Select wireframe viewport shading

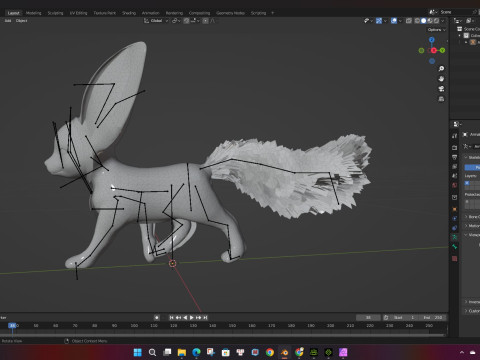[x=417, y=21]
